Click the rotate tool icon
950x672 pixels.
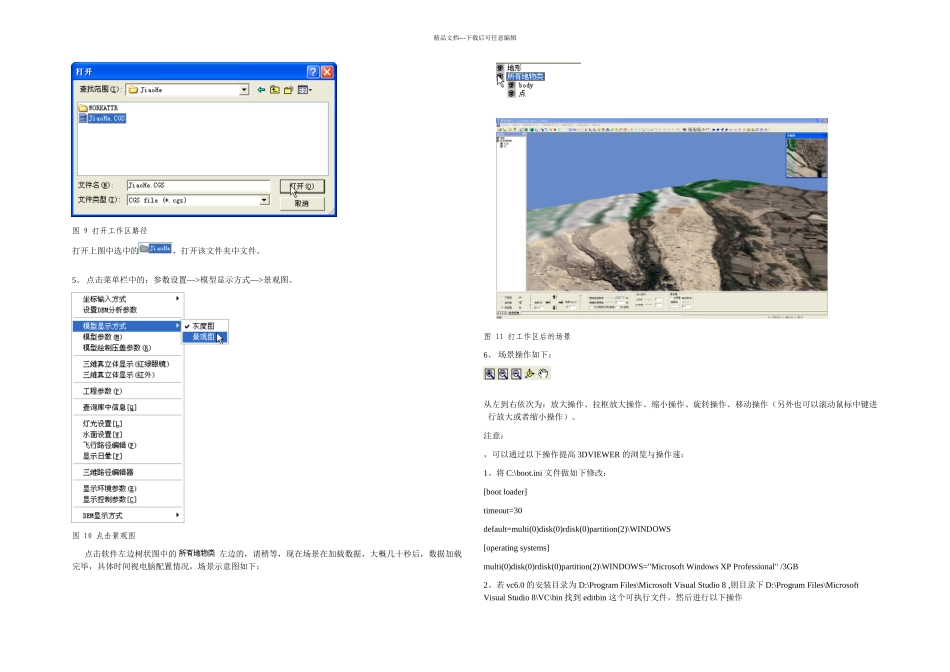click(x=530, y=374)
